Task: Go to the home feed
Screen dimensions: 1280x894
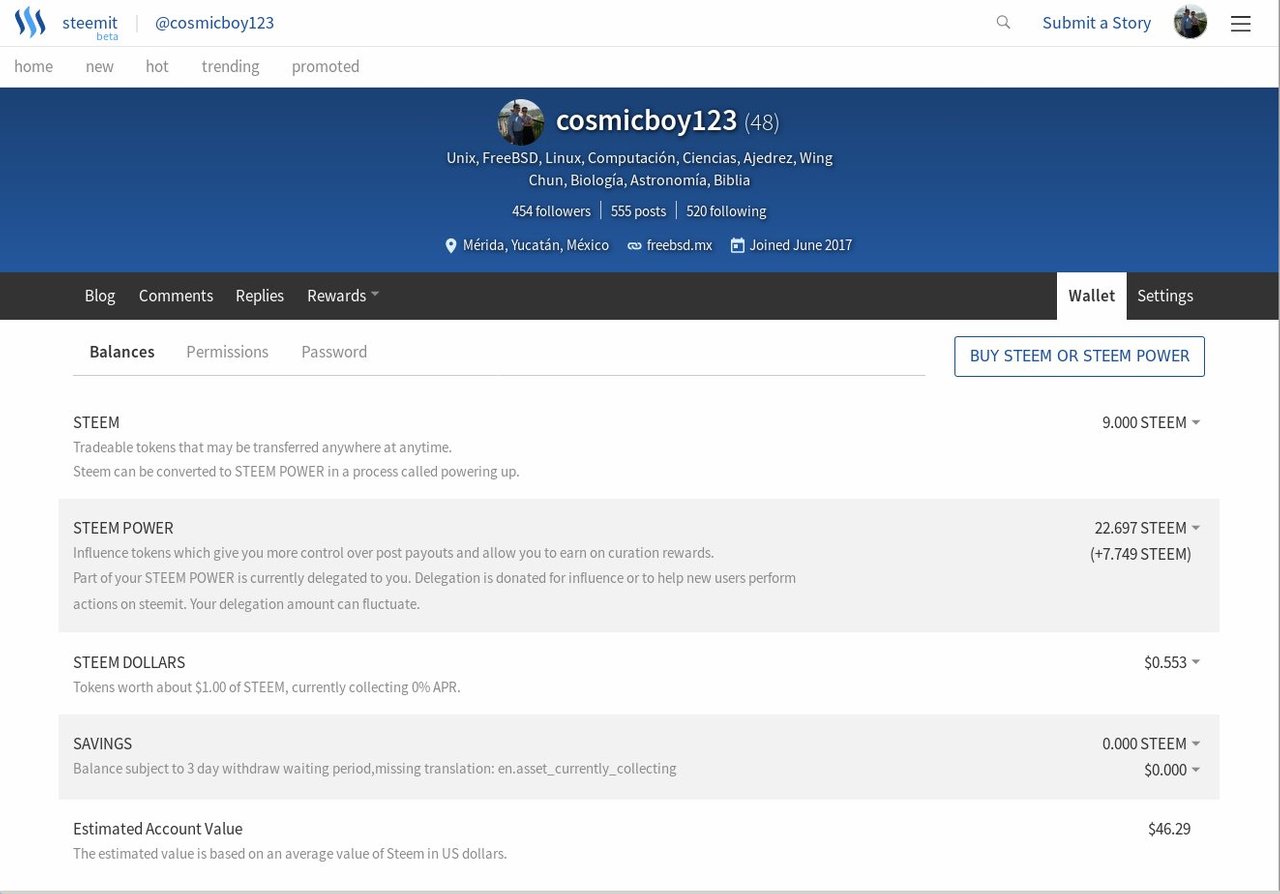Action: click(33, 66)
